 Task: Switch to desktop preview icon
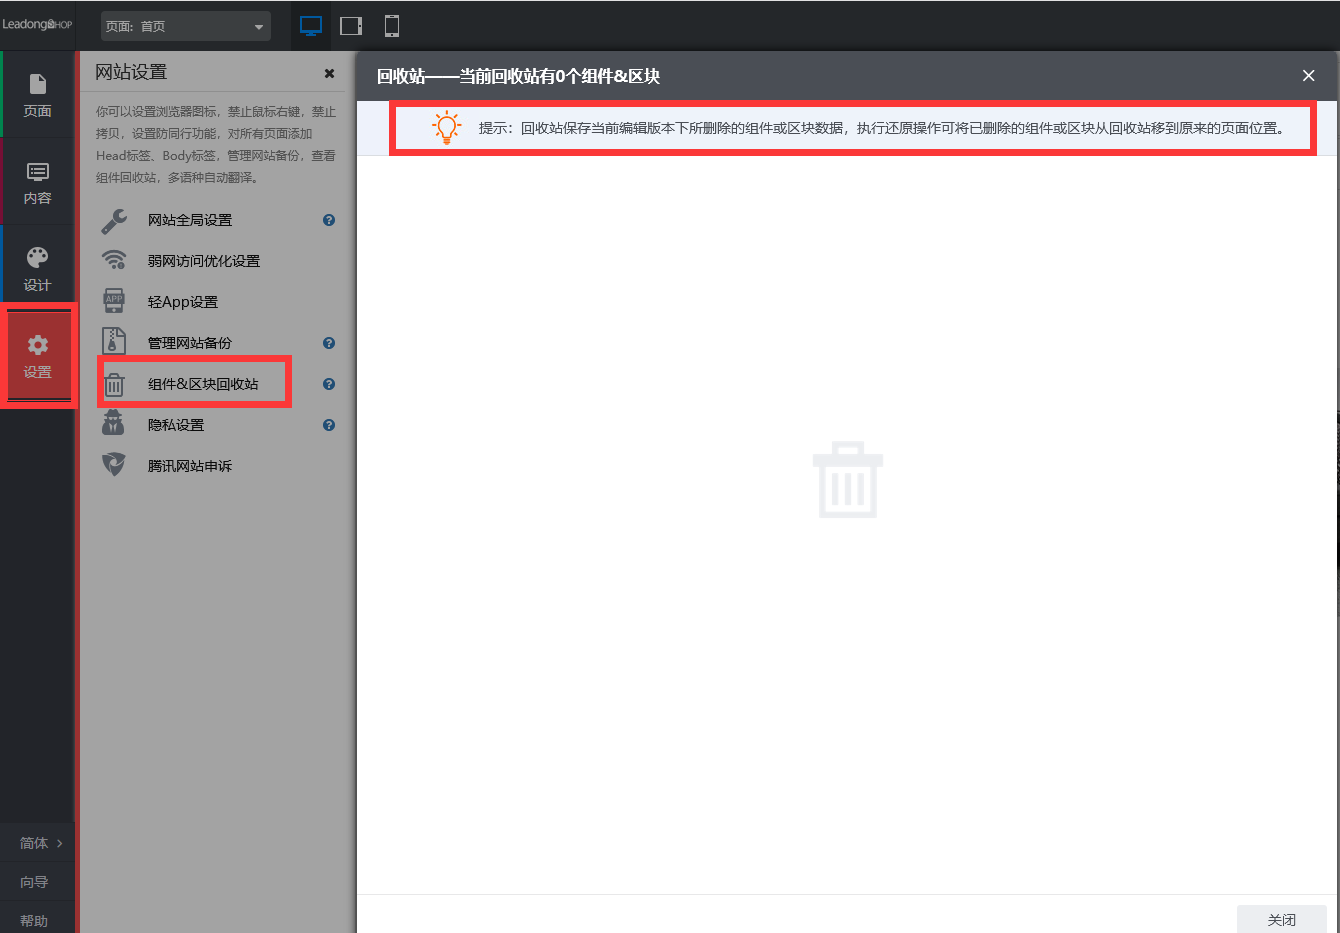coord(311,26)
